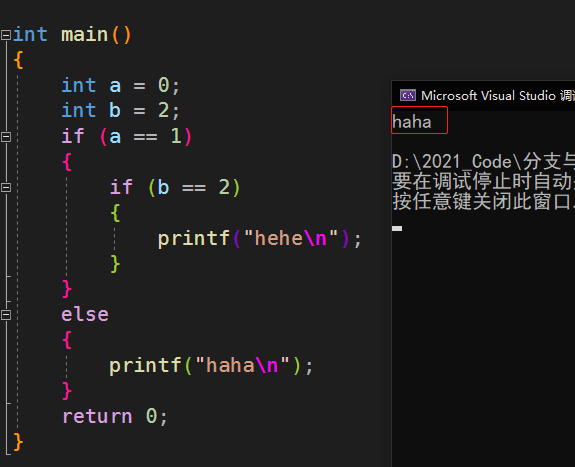Place cursor on 'int a = 0;' line
Viewport: 575px width, 467px height.
coord(121,85)
